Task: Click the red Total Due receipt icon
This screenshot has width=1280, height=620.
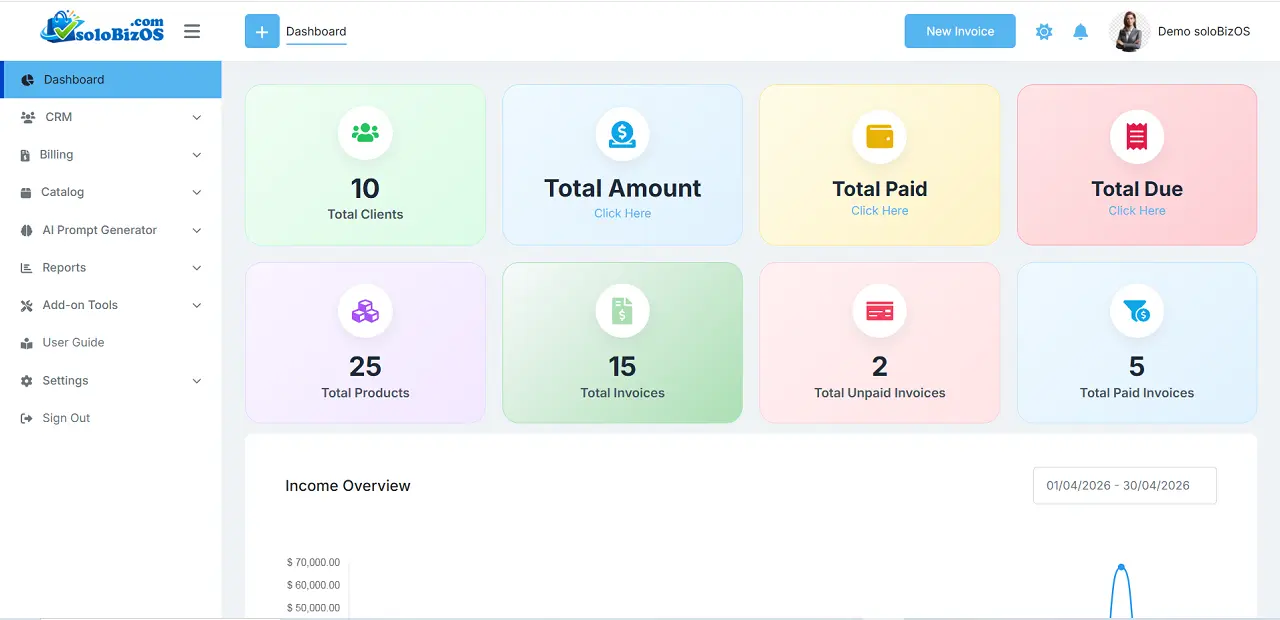Action: pyautogui.click(x=1137, y=137)
